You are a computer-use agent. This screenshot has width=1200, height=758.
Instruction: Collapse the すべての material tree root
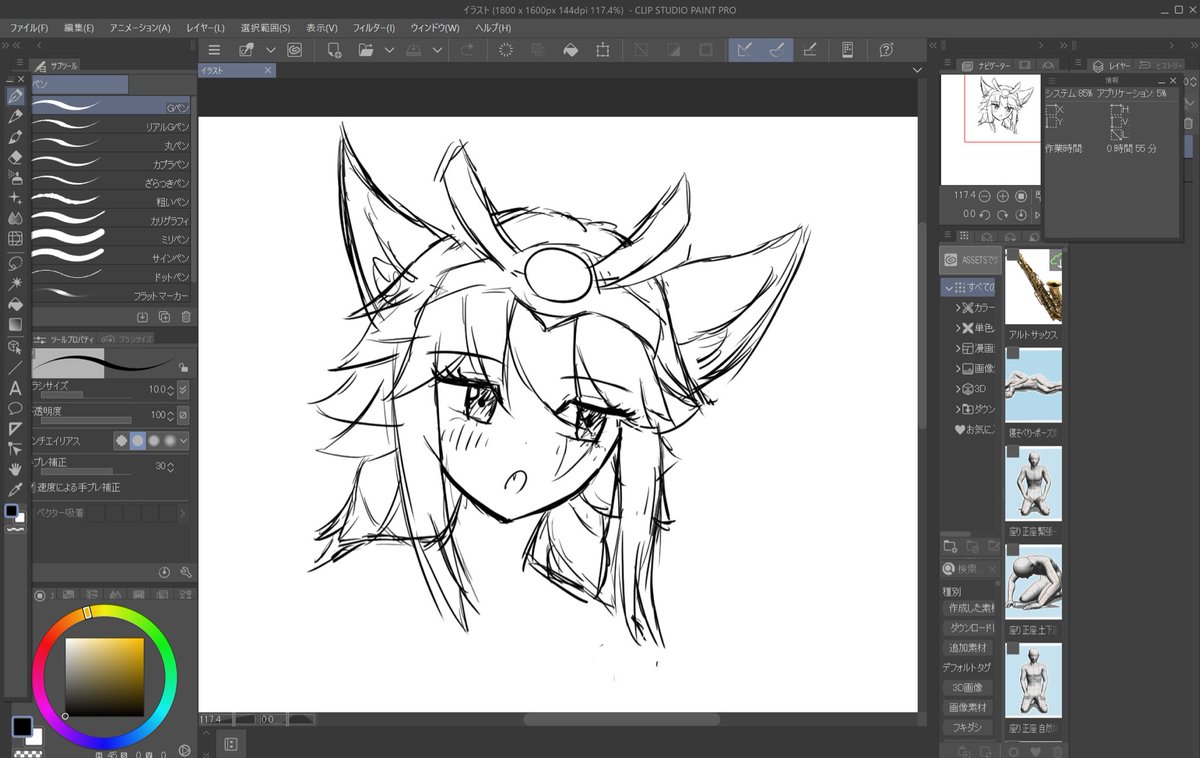pyautogui.click(x=948, y=288)
